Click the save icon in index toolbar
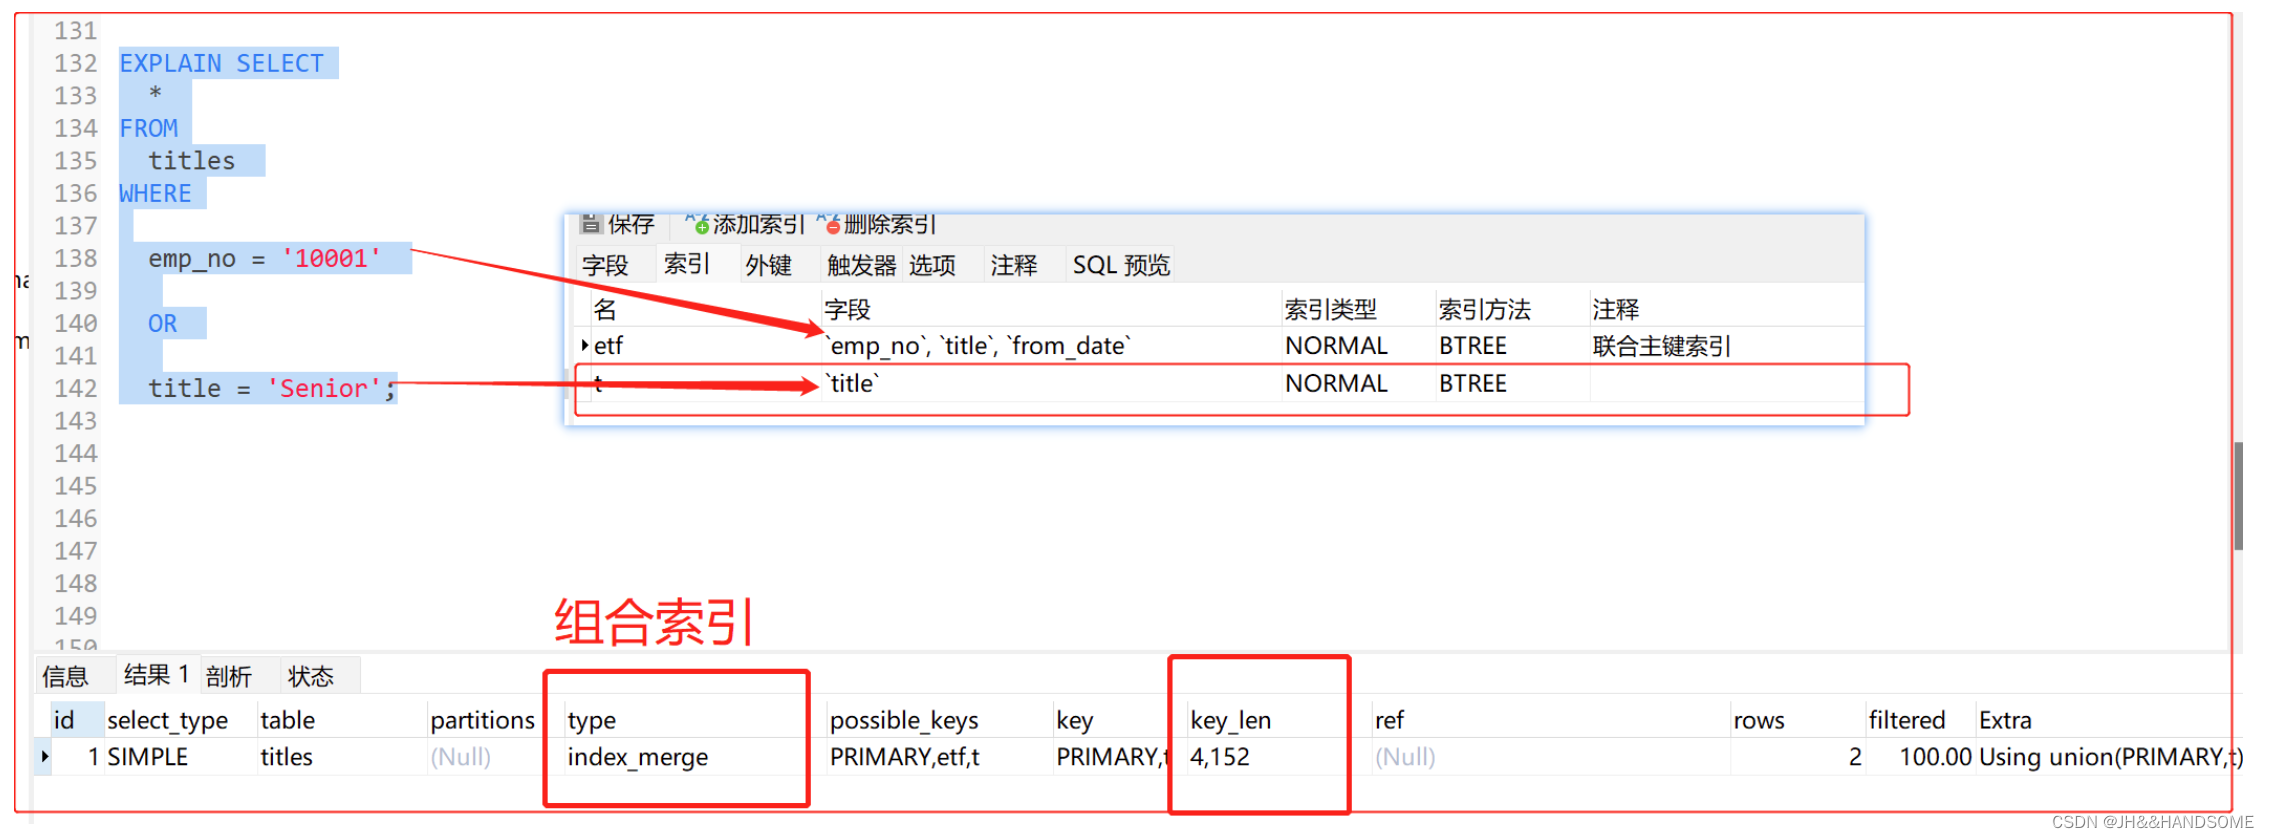 [591, 223]
